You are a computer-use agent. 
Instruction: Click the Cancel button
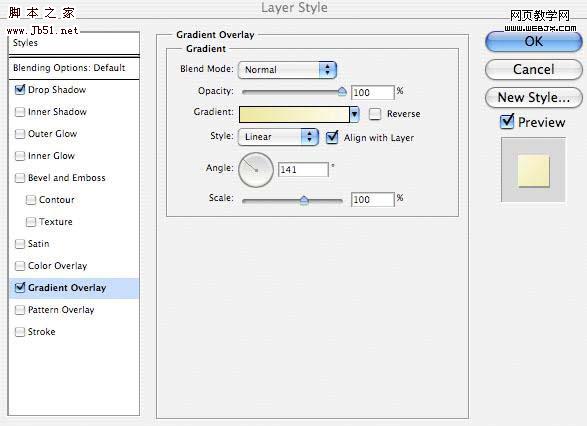point(533,70)
